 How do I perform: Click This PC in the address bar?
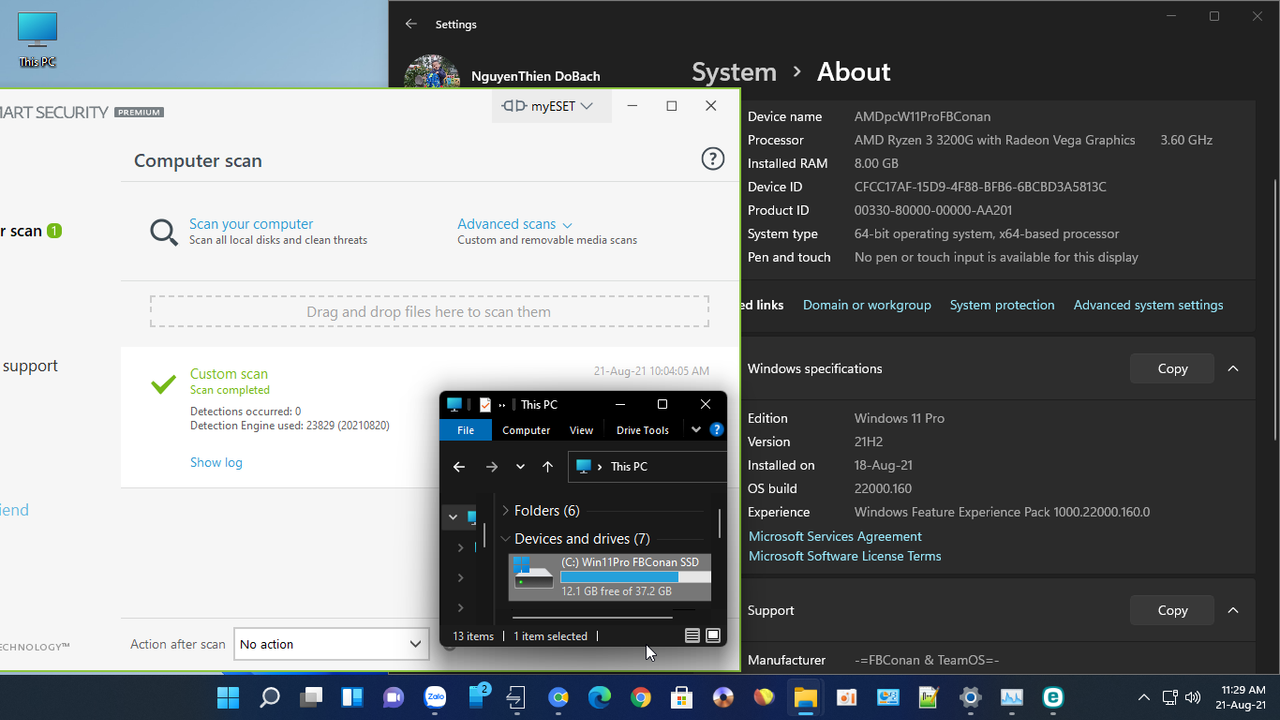[x=629, y=466]
